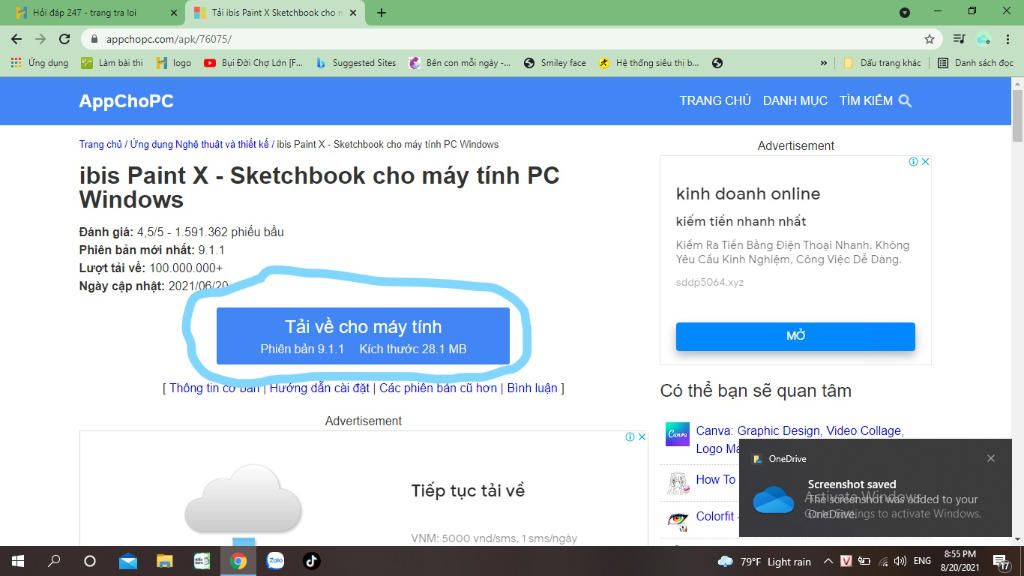Screen dimensions: 1024x576
Task: Open Windows taskbar search
Action: 54,561
